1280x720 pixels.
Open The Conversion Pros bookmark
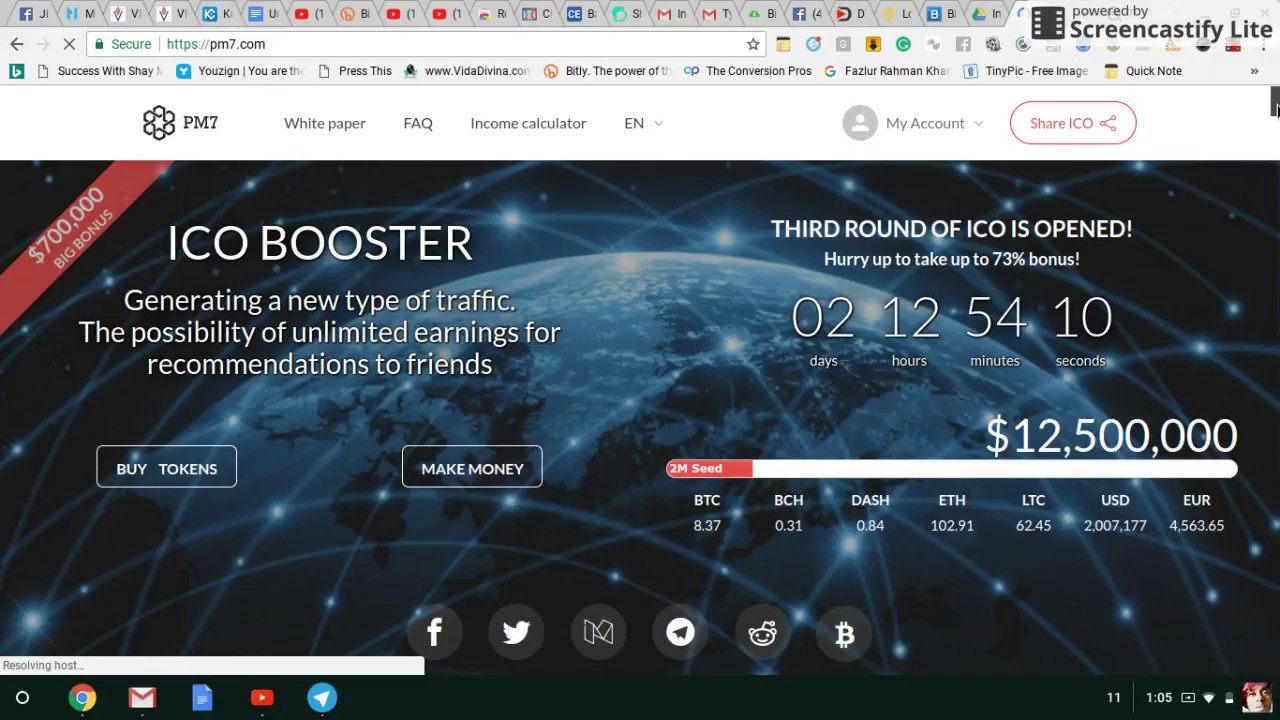click(x=748, y=71)
